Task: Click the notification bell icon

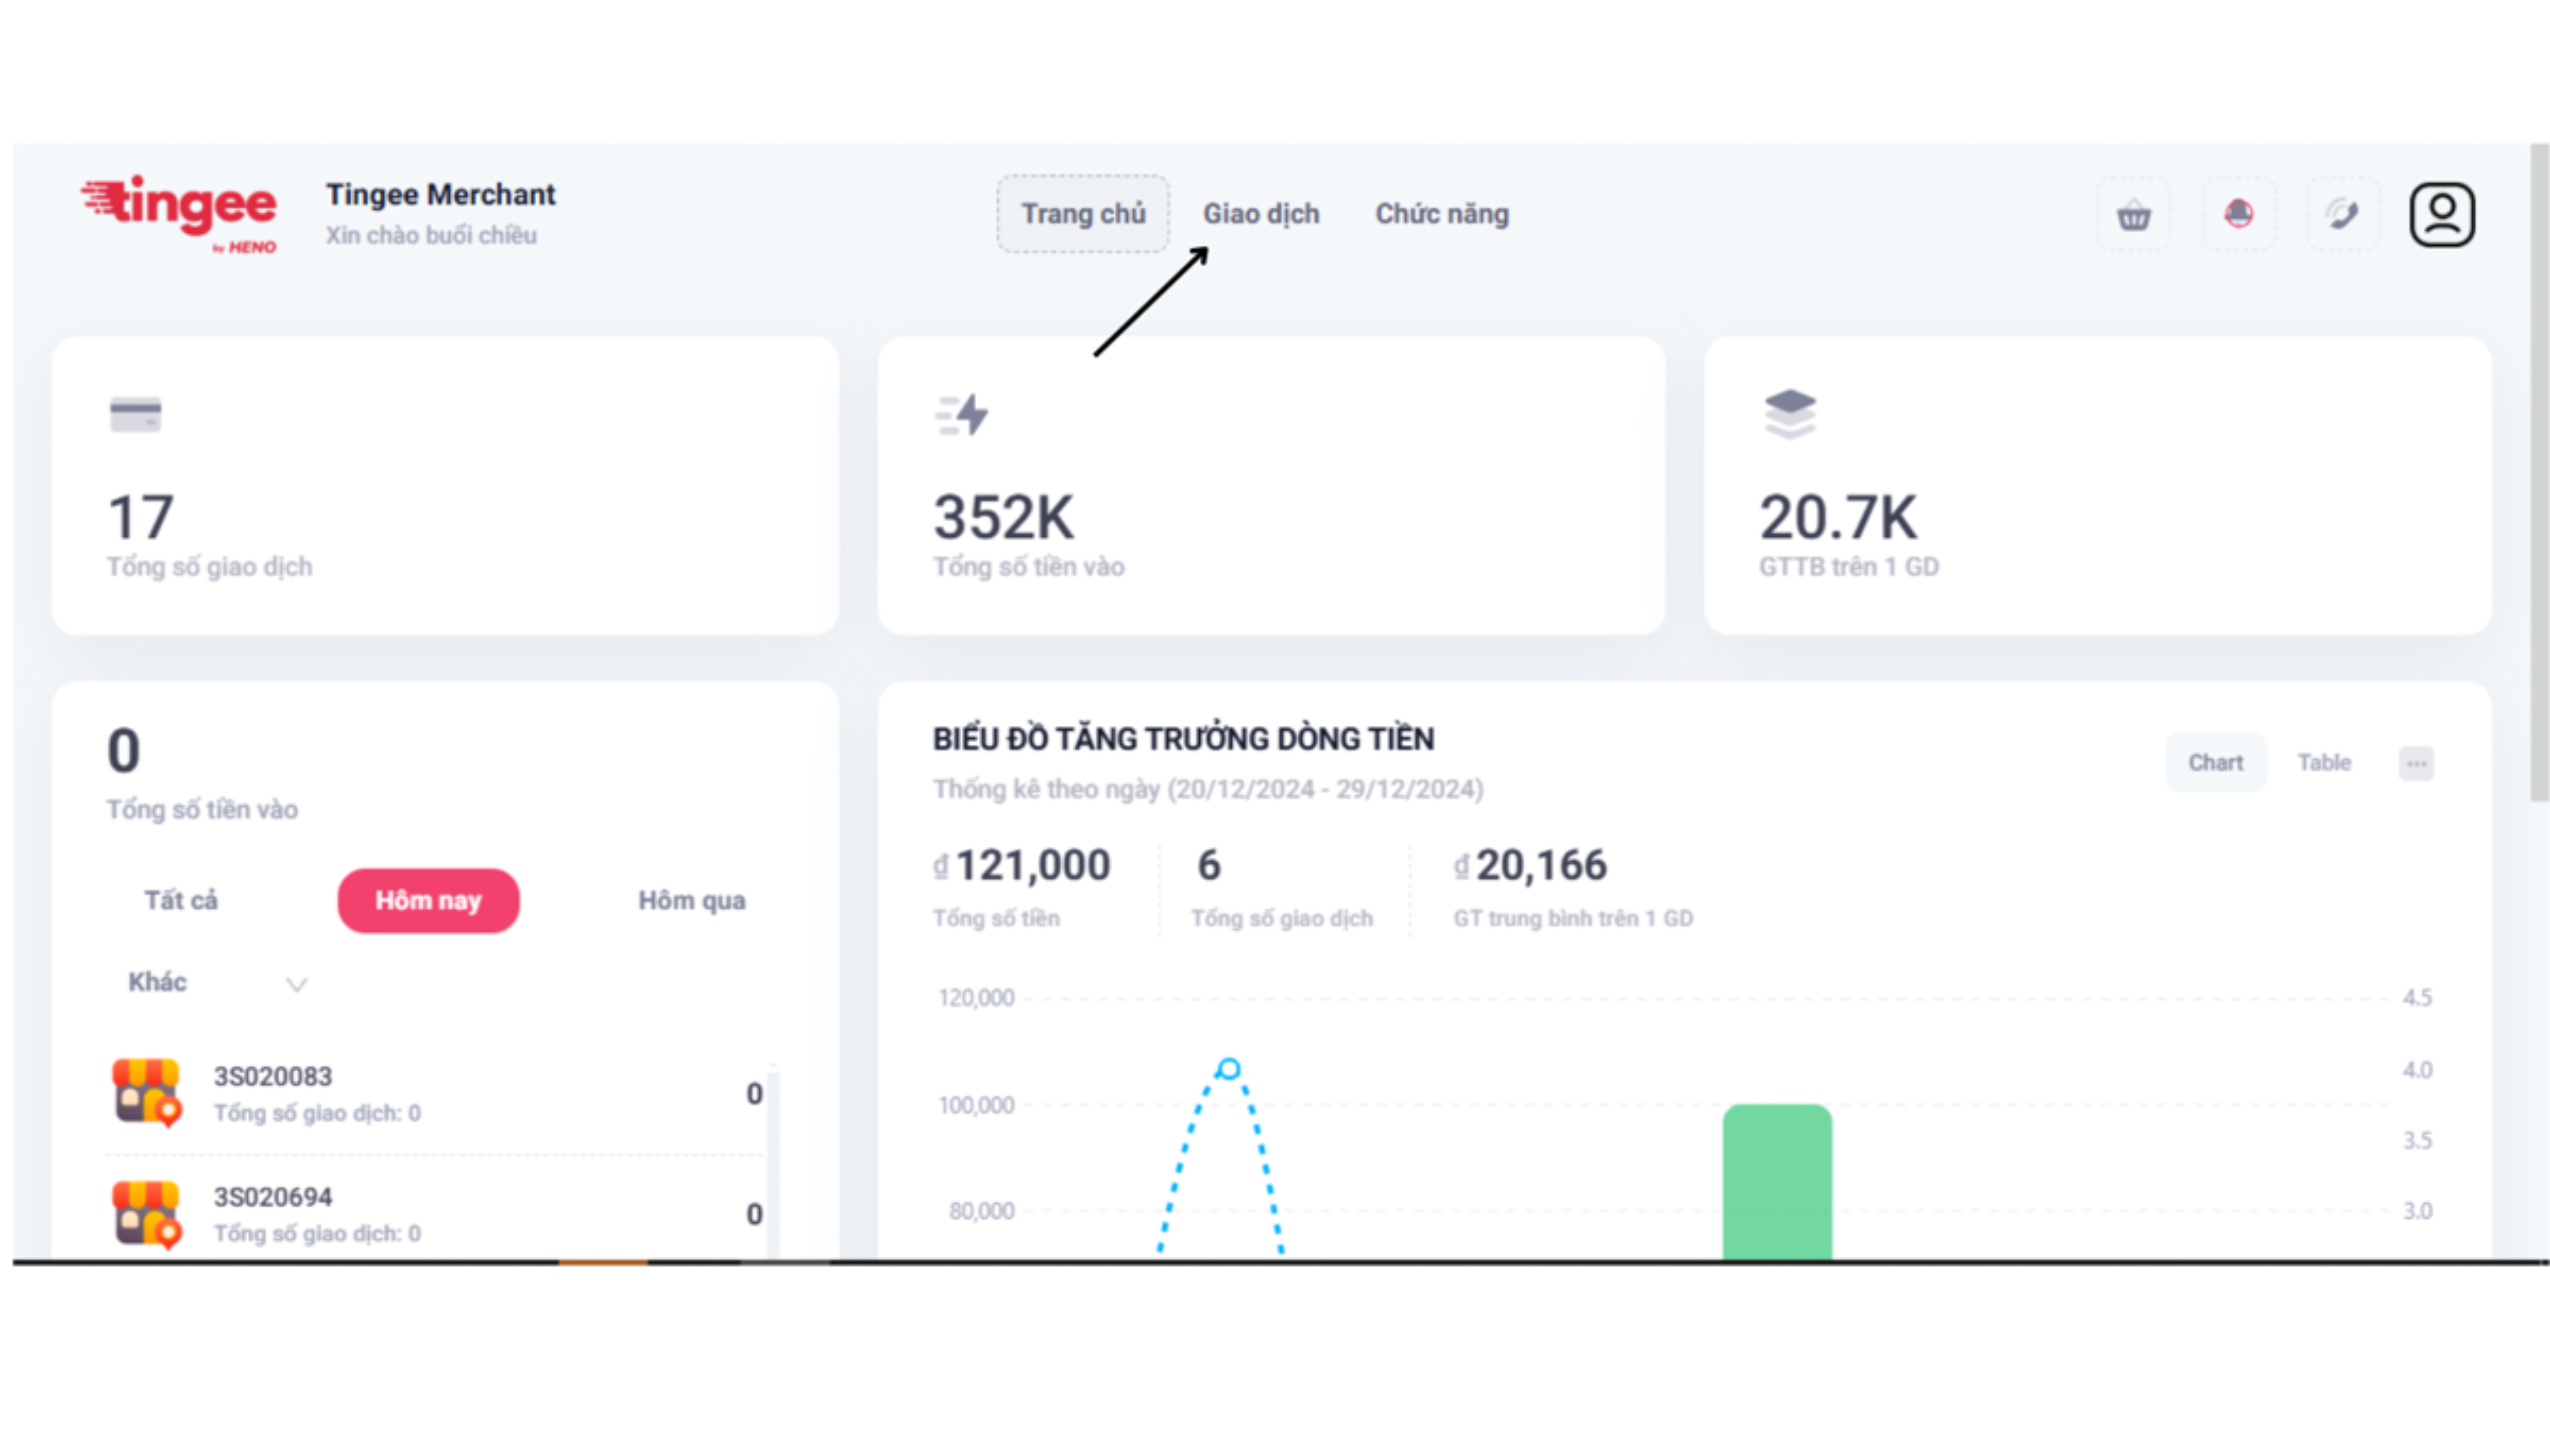Action: (x=2237, y=213)
